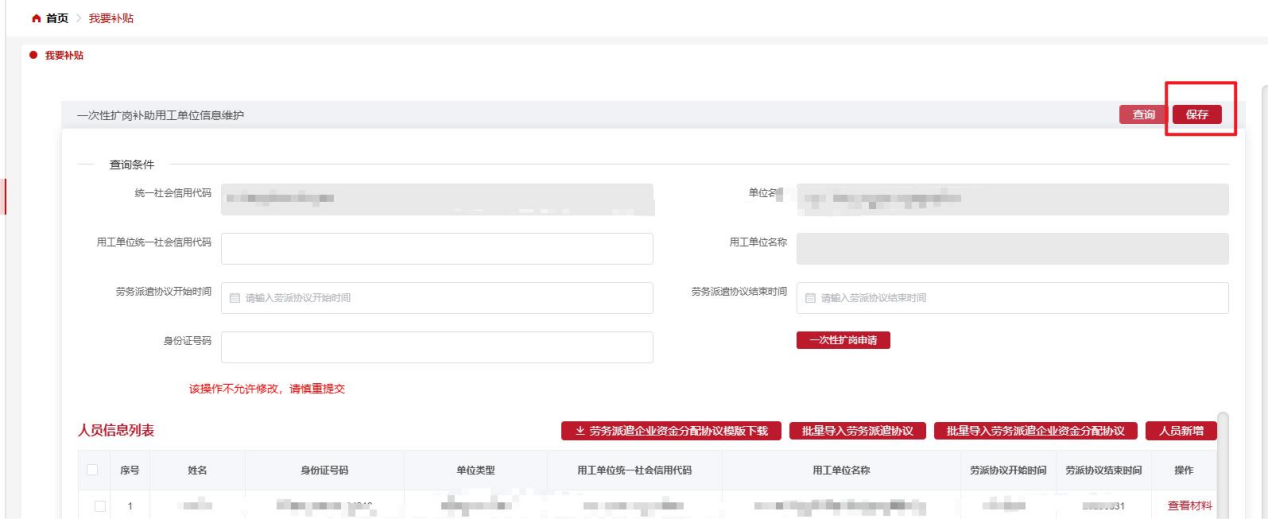The image size is (1268, 519).
Task: Click the disabled 统一社会信用代码 field
Action: click(437, 199)
